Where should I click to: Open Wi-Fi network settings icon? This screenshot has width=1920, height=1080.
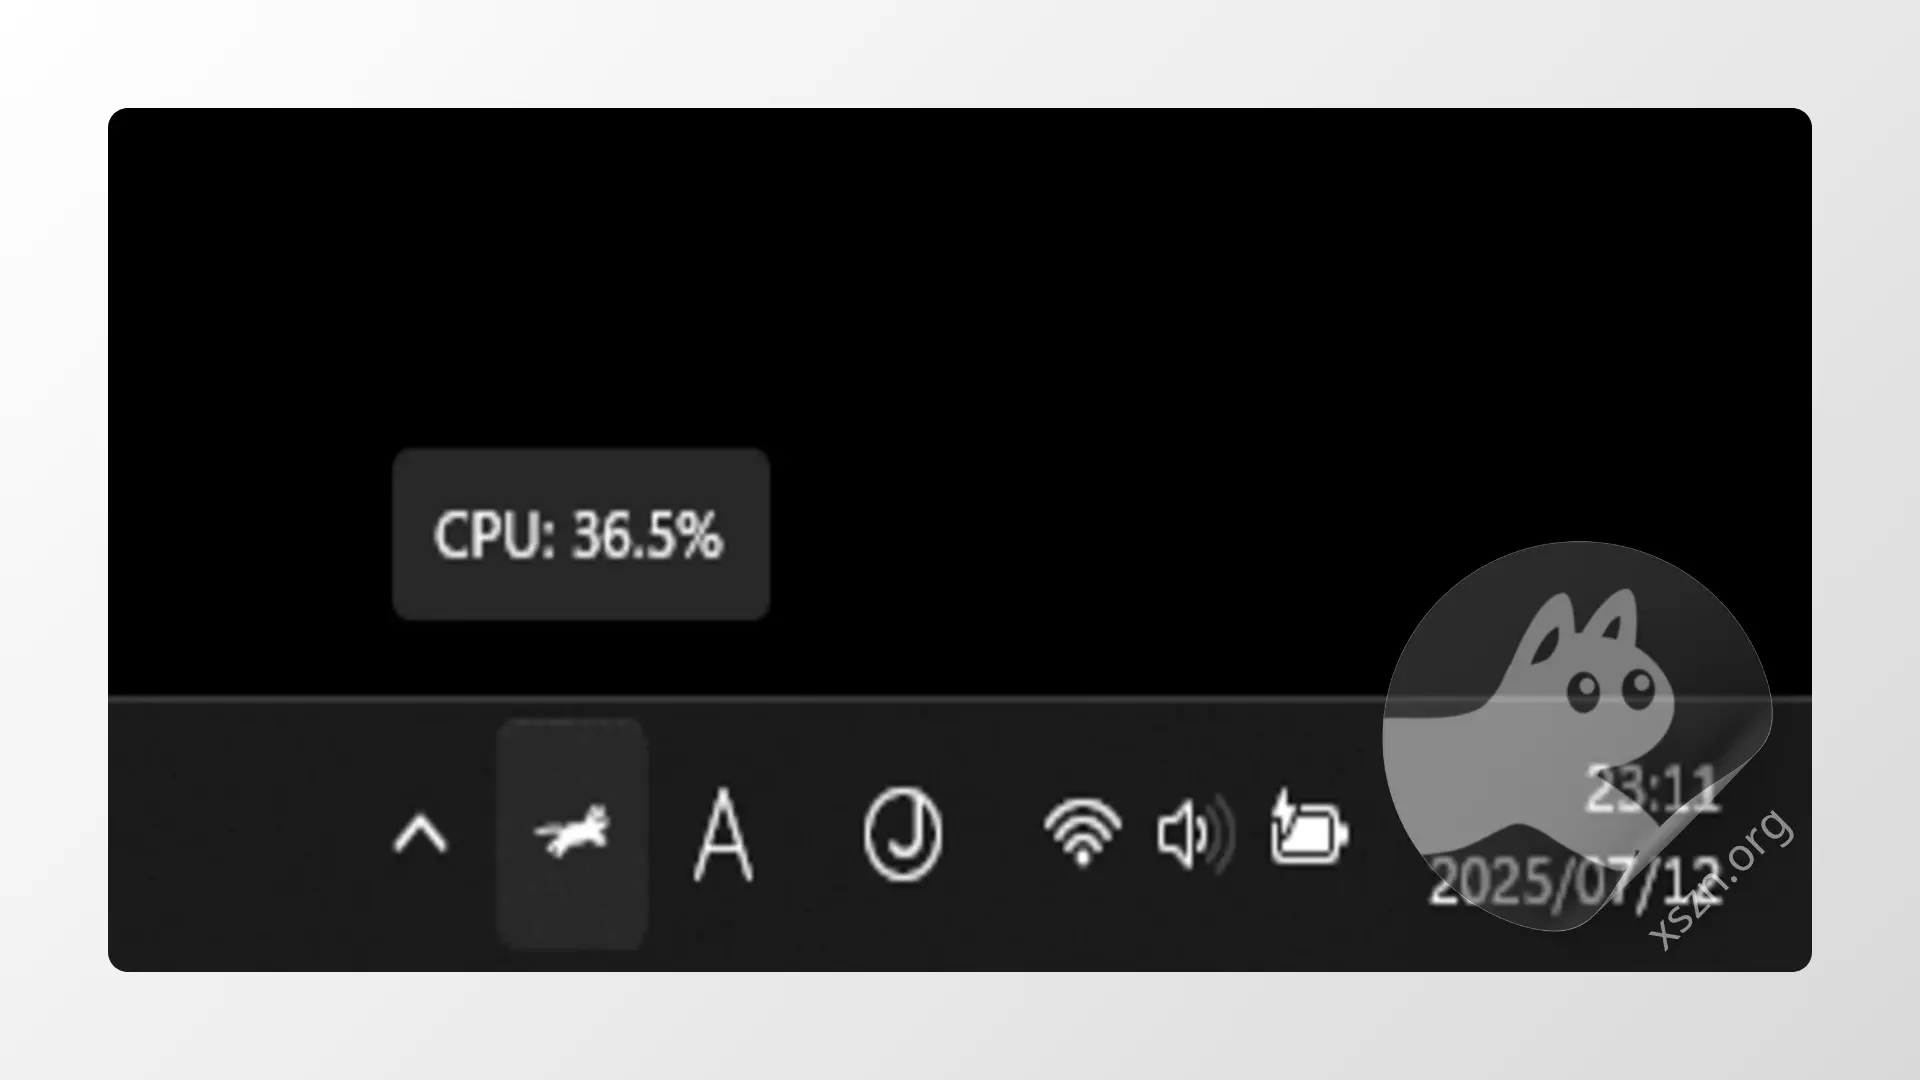click(x=1082, y=832)
